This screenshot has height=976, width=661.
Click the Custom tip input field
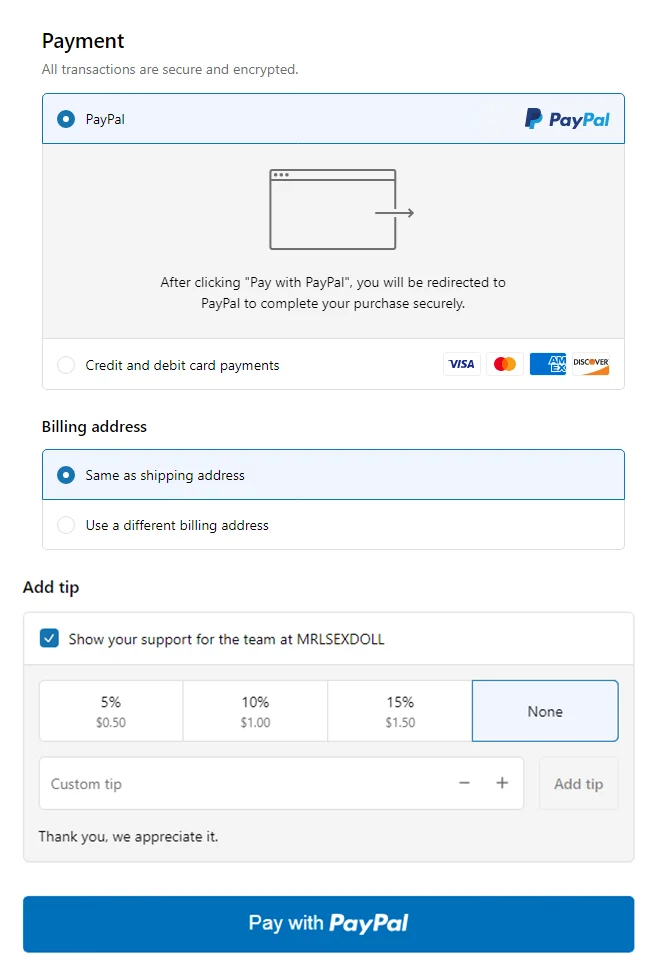[x=240, y=783]
